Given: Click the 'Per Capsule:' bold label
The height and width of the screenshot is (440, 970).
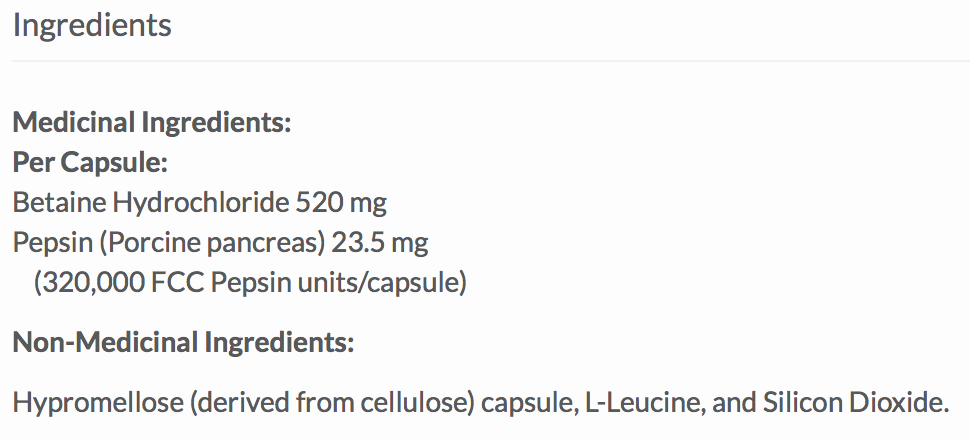Looking at the screenshot, I should click(x=89, y=163).
